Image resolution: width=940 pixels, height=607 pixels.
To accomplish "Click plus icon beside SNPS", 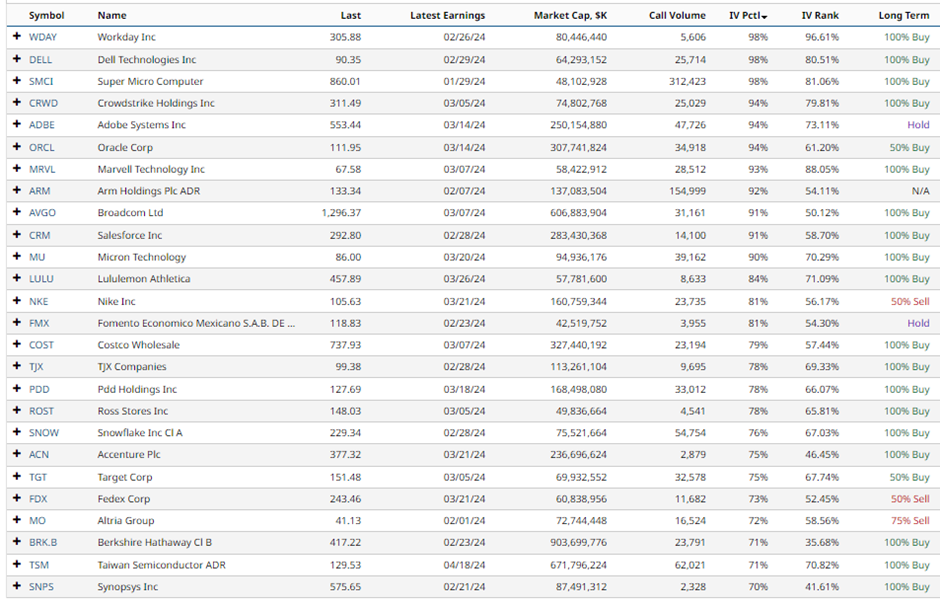I will tap(16, 587).
